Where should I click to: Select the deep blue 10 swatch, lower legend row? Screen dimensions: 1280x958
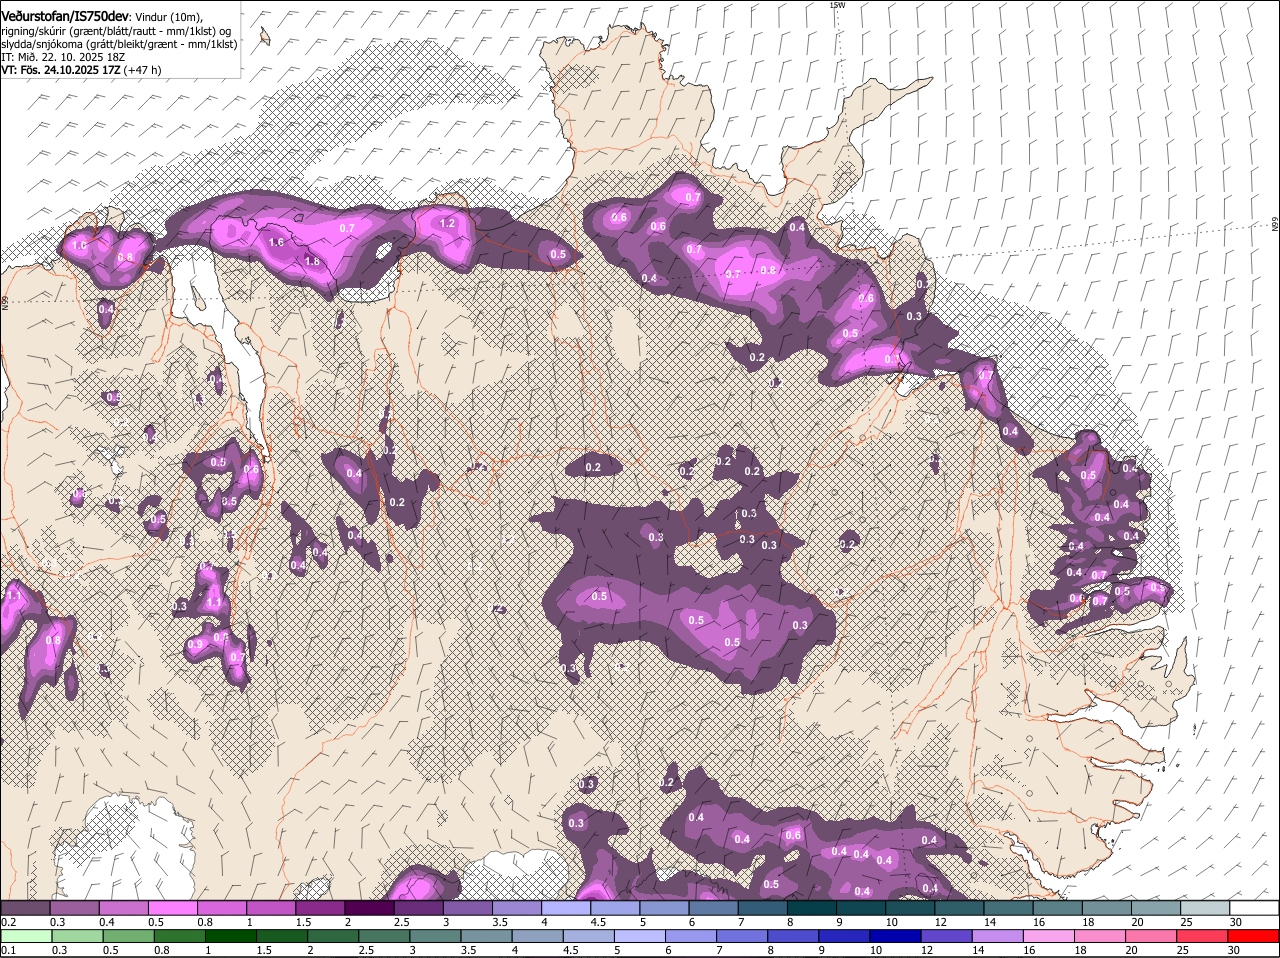(x=896, y=936)
